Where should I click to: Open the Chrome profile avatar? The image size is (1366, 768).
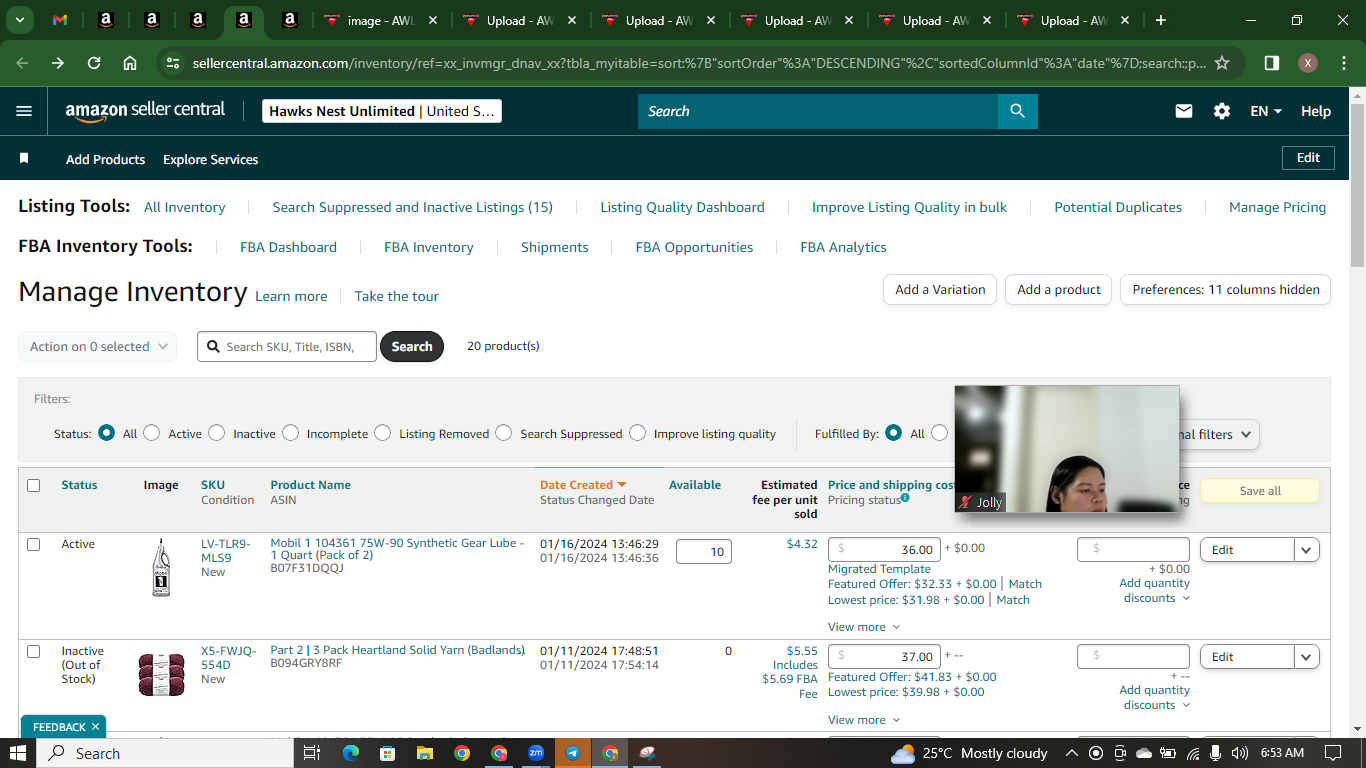[x=1308, y=63]
